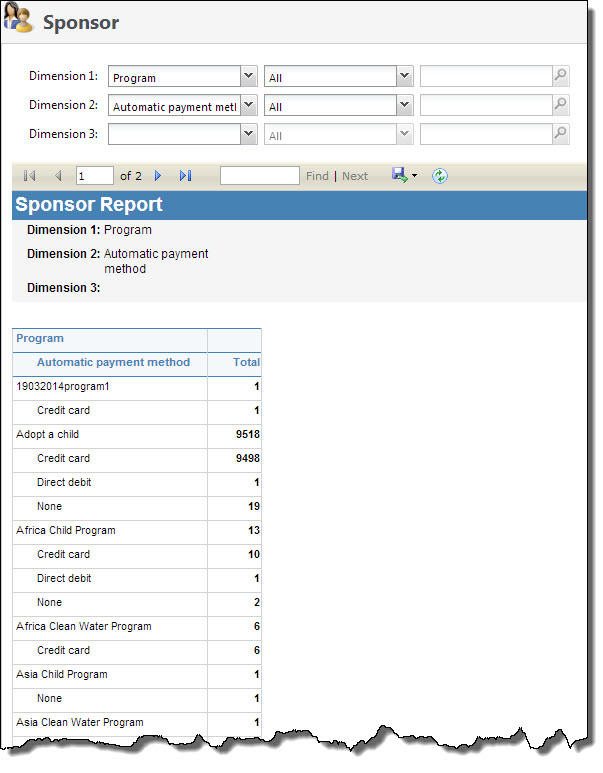Open Dimension 1 All filter dropdown
This screenshot has width=603, height=773.
tap(404, 76)
